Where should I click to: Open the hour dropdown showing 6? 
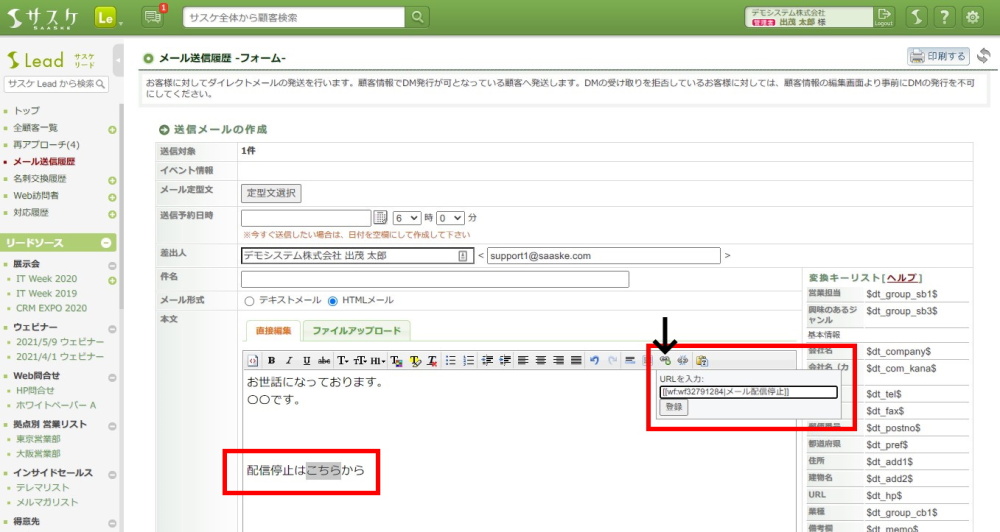[406, 218]
